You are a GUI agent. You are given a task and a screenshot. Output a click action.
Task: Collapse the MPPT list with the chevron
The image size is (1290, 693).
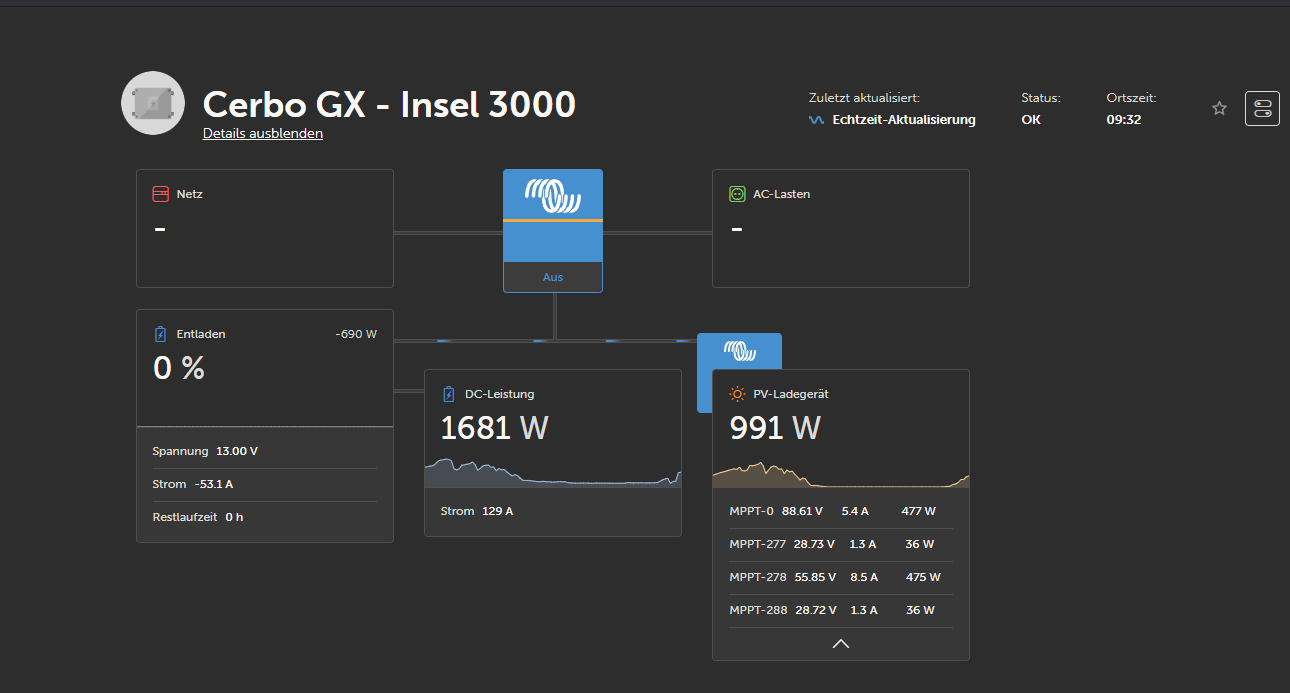tap(841, 643)
